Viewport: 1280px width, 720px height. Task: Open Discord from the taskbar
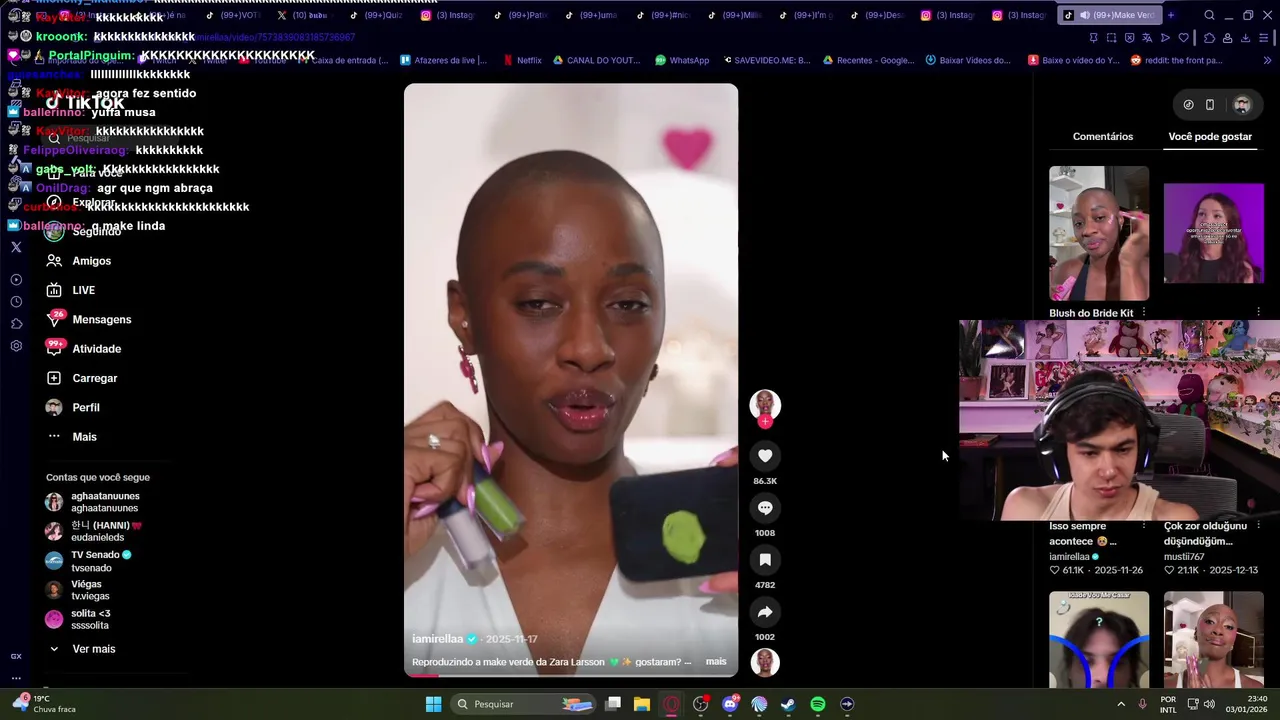pos(730,704)
